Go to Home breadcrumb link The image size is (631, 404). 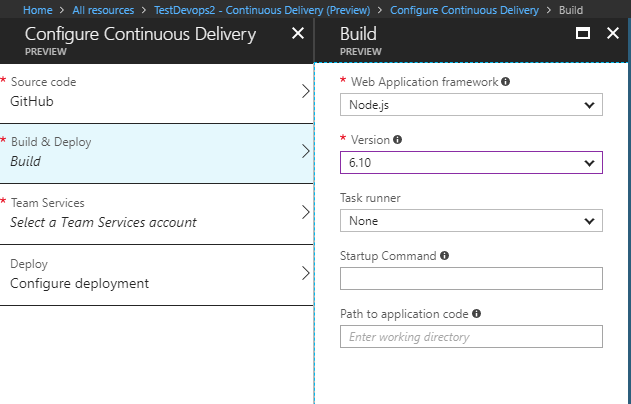tap(38, 10)
